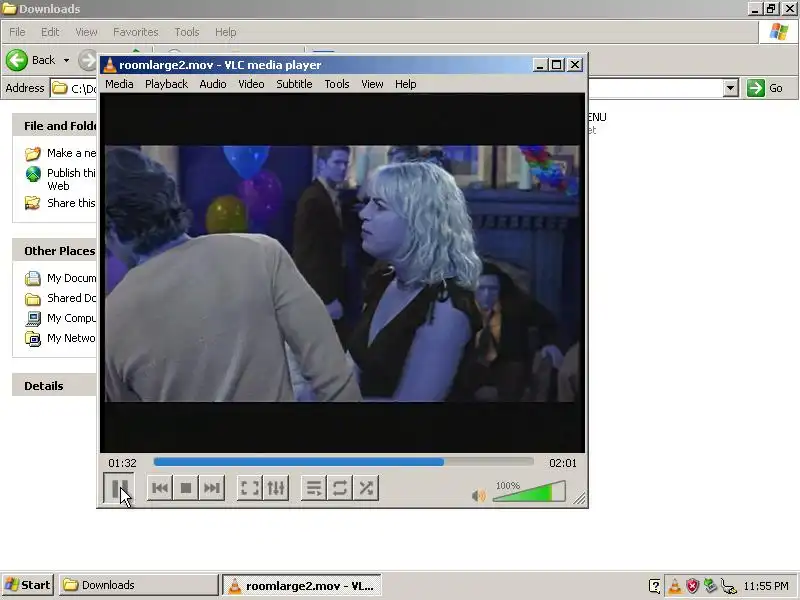
Task: Click Publish this folder to Web
Action: pos(61,179)
